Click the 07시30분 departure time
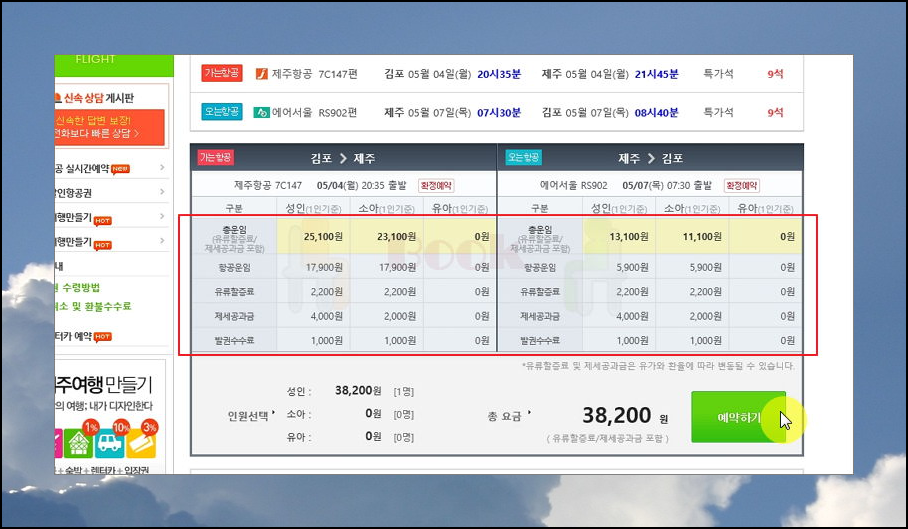This screenshot has height=529, width=908. (499, 112)
